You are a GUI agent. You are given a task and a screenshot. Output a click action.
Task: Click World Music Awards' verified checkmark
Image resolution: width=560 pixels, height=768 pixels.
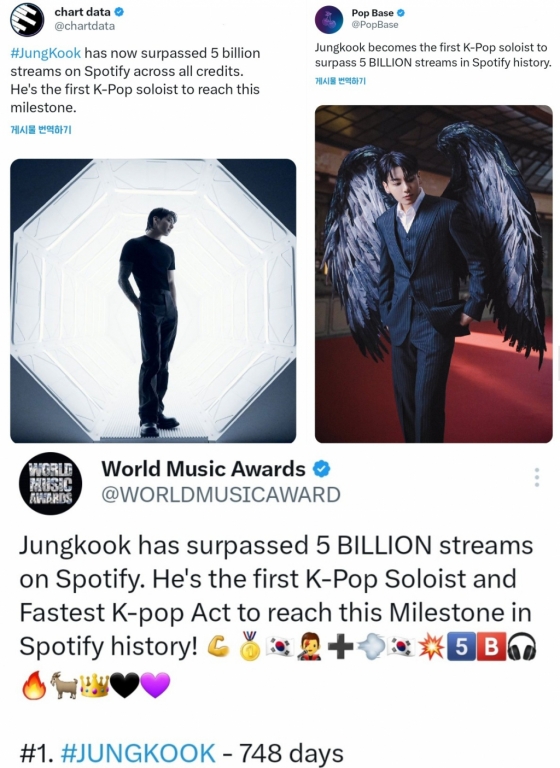click(x=321, y=469)
